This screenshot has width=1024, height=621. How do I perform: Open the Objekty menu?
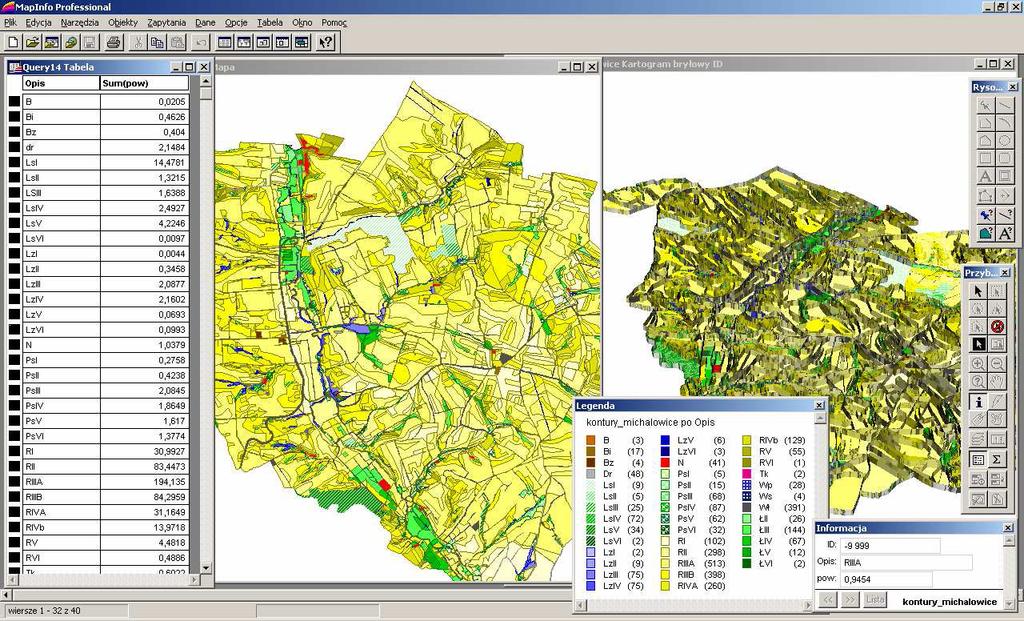tap(123, 22)
